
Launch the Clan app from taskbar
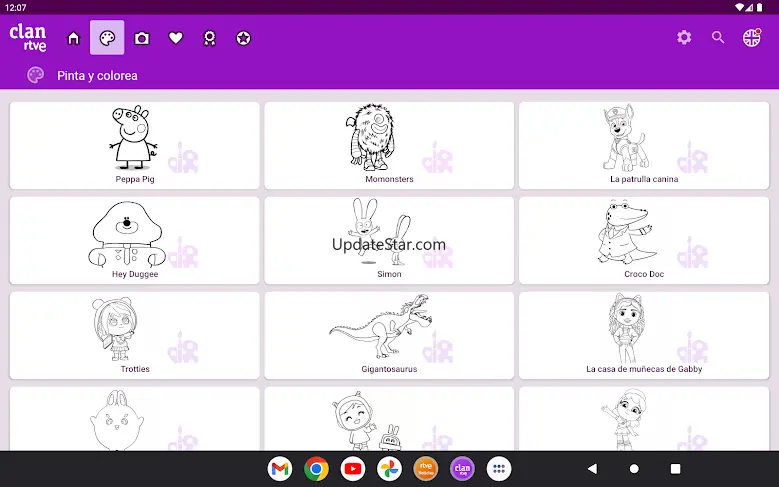tap(462, 469)
